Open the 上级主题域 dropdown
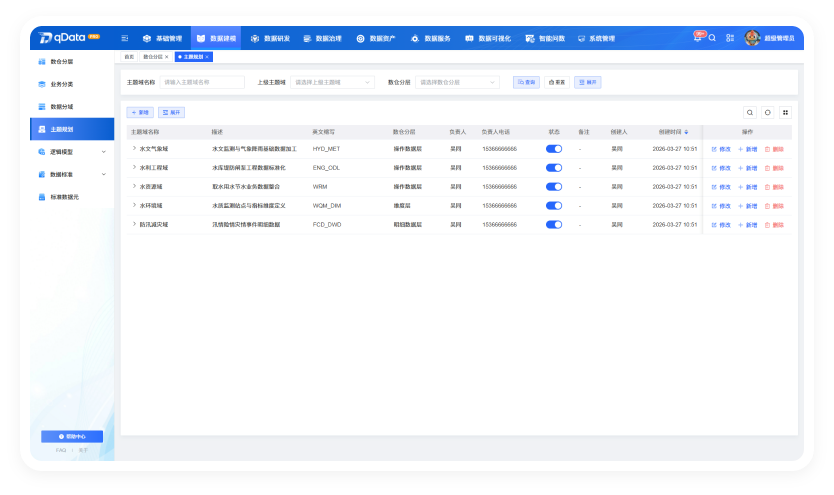 click(332, 82)
